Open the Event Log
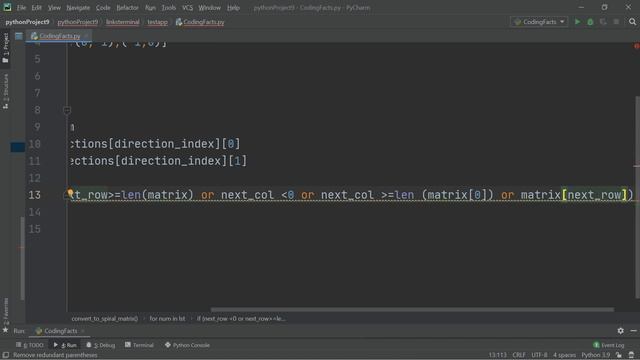The height and width of the screenshot is (360, 640). pyautogui.click(x=609, y=345)
